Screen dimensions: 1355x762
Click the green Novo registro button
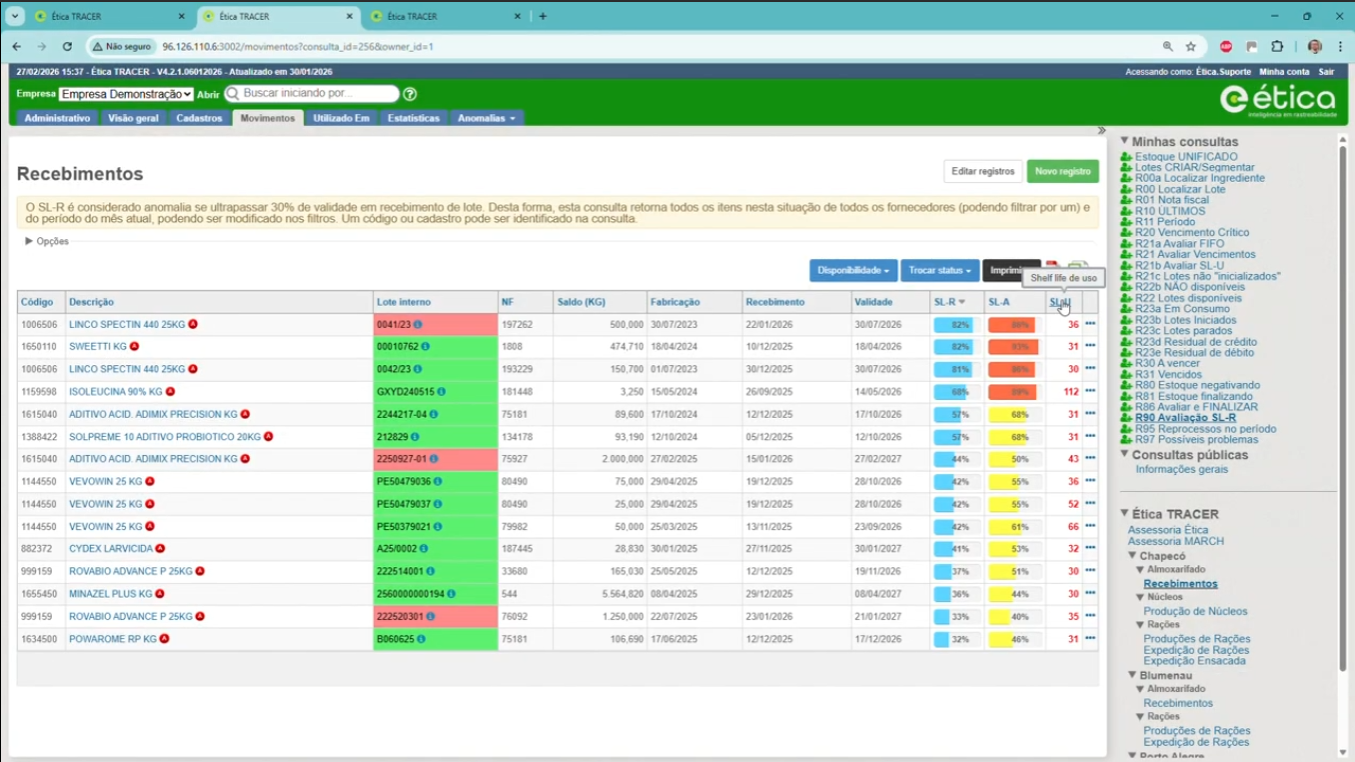click(x=1062, y=171)
